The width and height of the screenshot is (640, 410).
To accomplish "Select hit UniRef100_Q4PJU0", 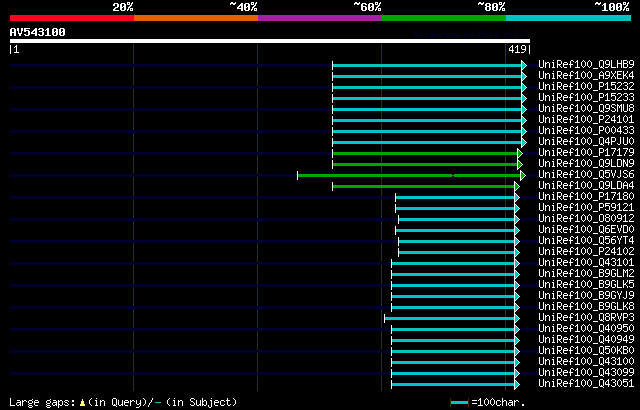I will click(x=586, y=142).
